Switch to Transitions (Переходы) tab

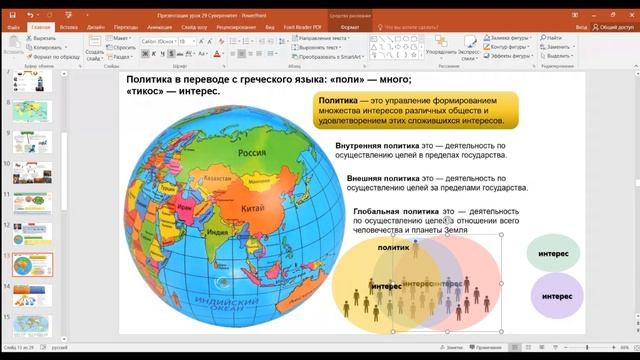click(x=126, y=27)
